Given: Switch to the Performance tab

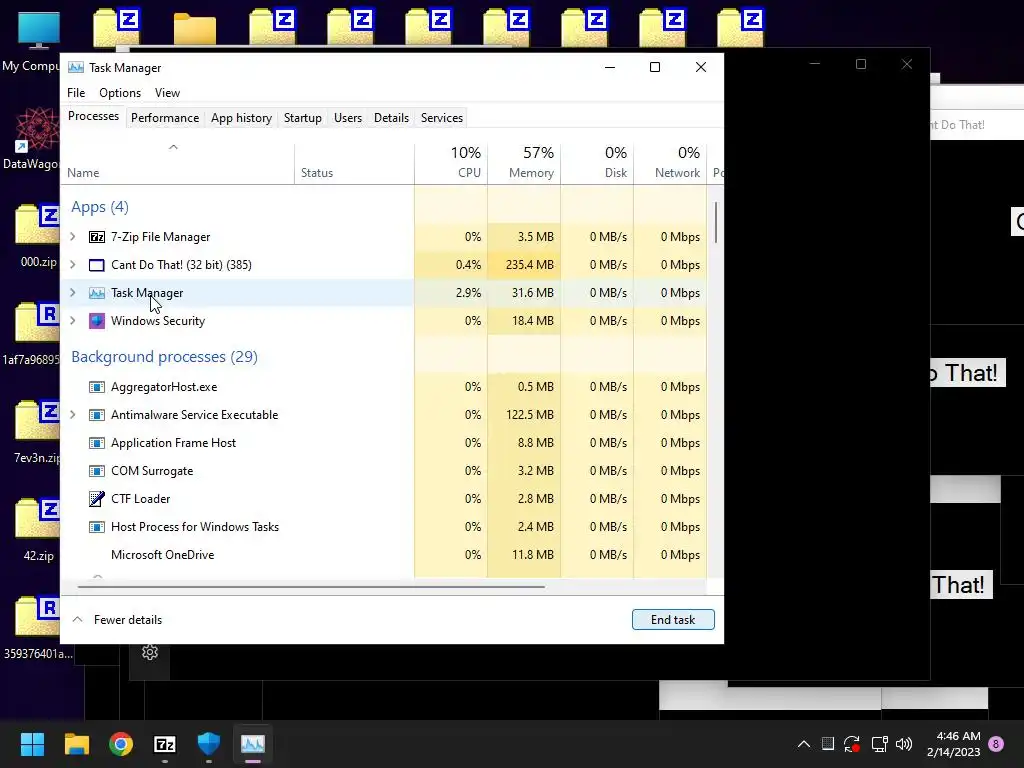Looking at the screenshot, I should (x=165, y=118).
